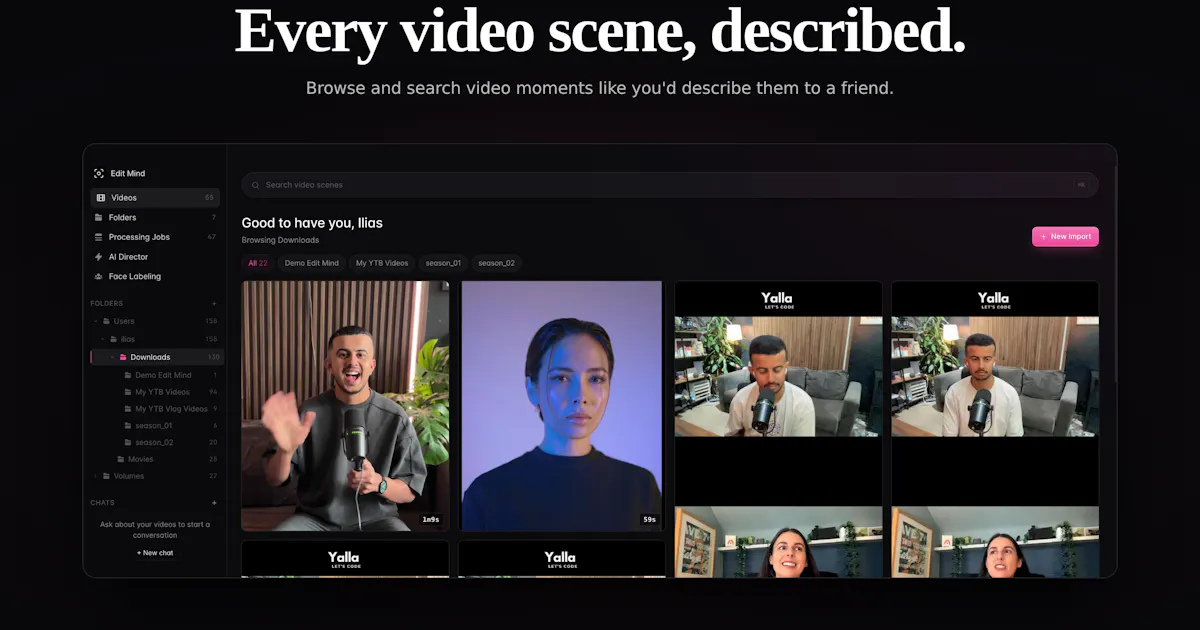Screen dimensions: 1200x630
Task: Click the Edit Mind logo icon
Action: pos(99,174)
